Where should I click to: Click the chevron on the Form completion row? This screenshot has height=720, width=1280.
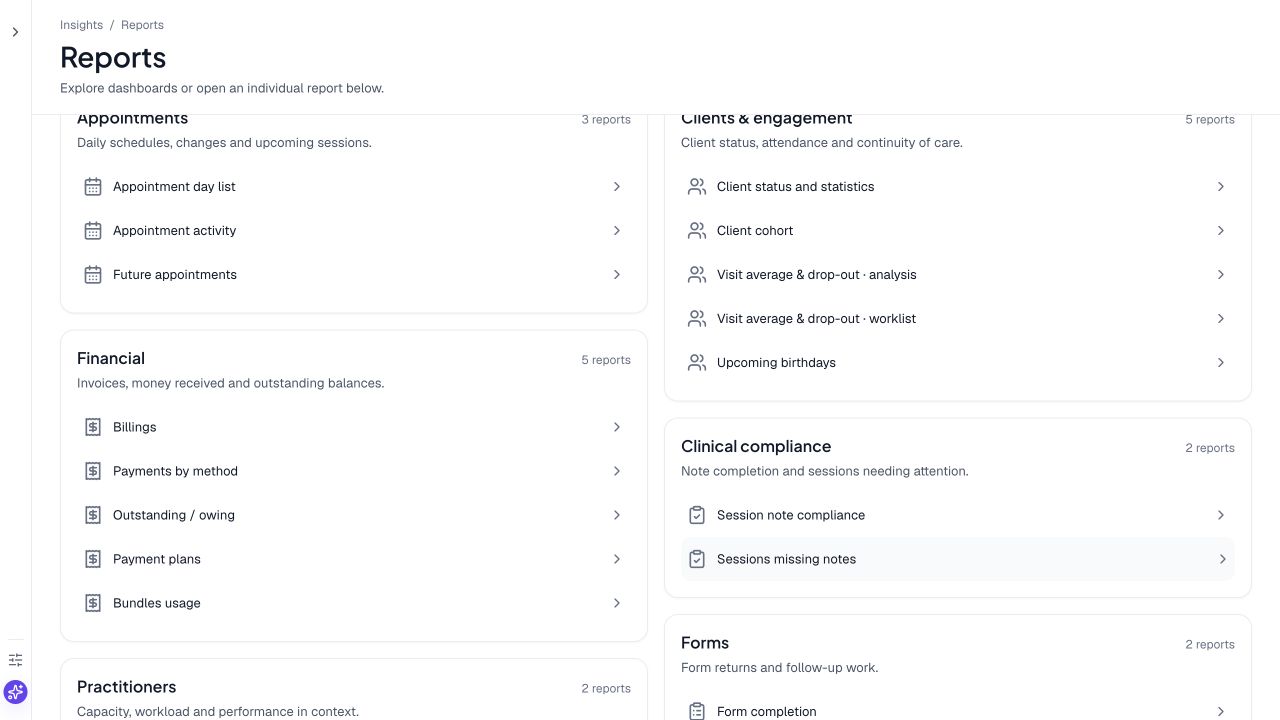(1221, 711)
